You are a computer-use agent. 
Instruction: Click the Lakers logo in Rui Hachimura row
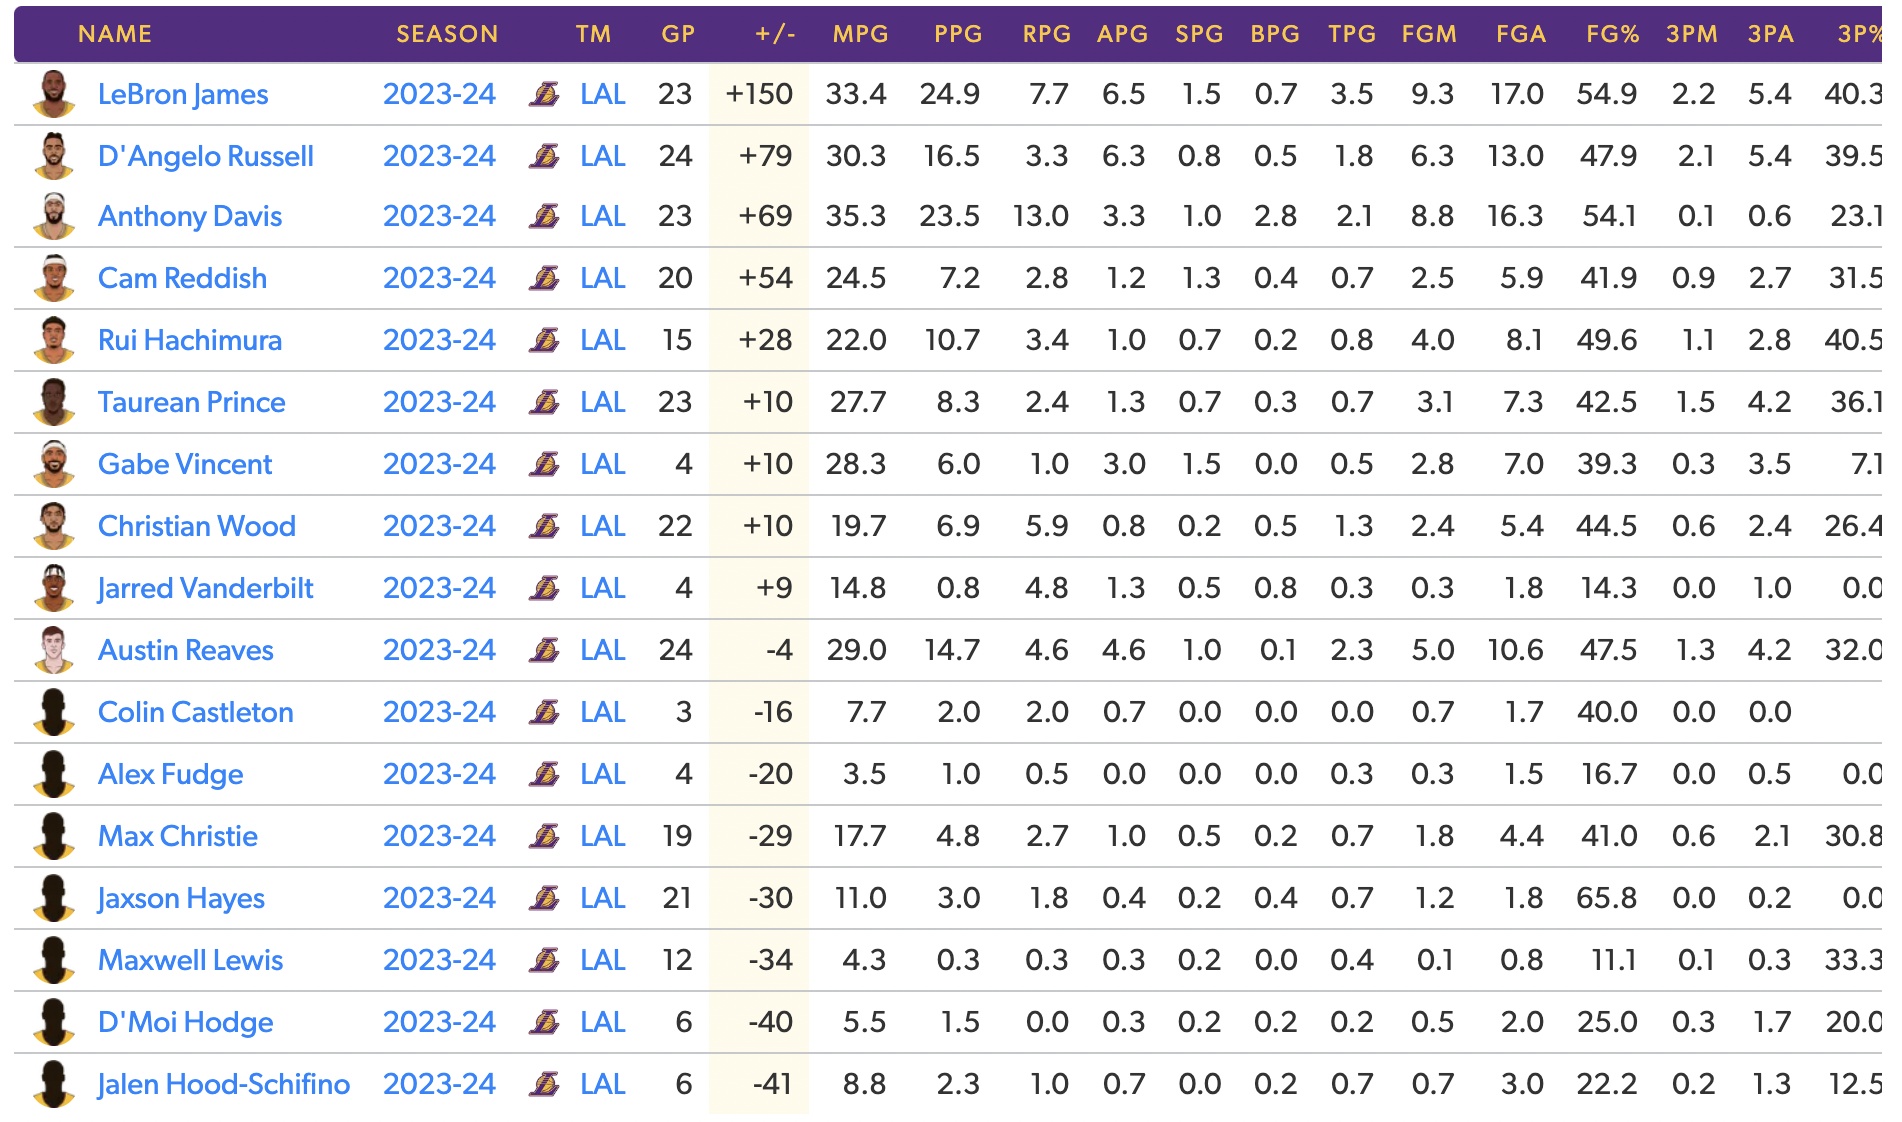pos(544,340)
